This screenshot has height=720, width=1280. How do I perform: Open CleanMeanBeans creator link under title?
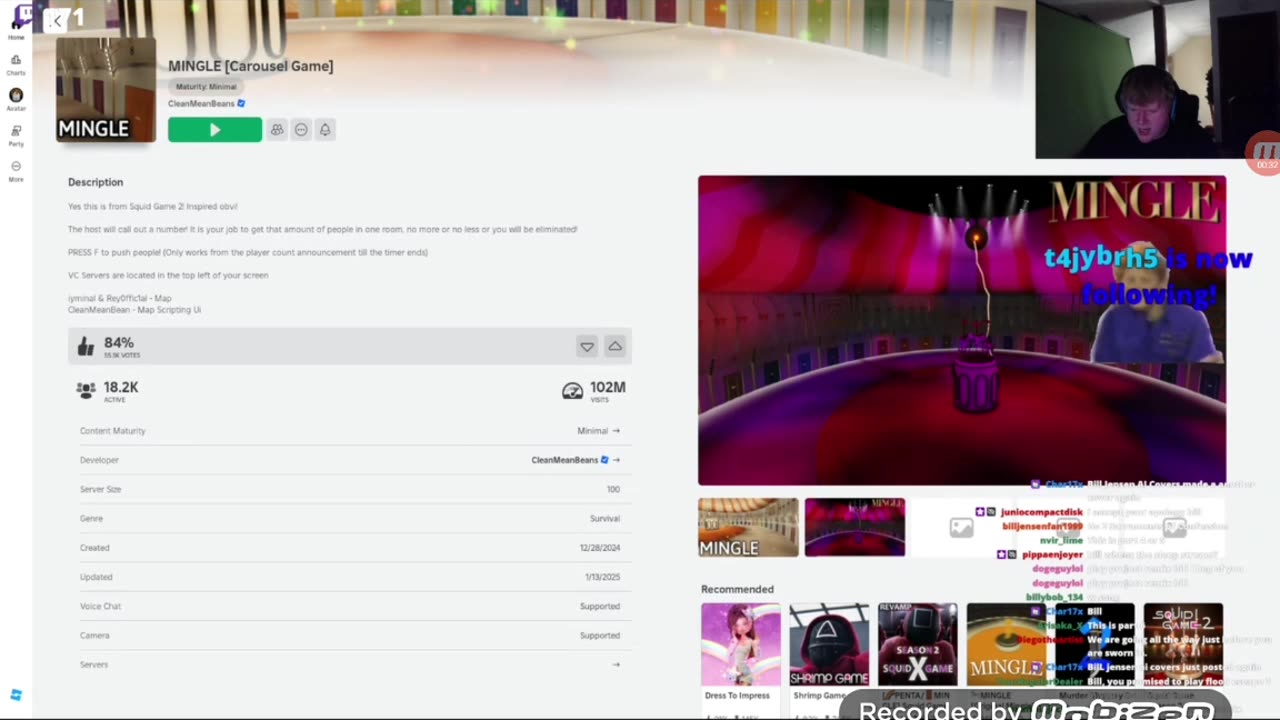coord(201,103)
